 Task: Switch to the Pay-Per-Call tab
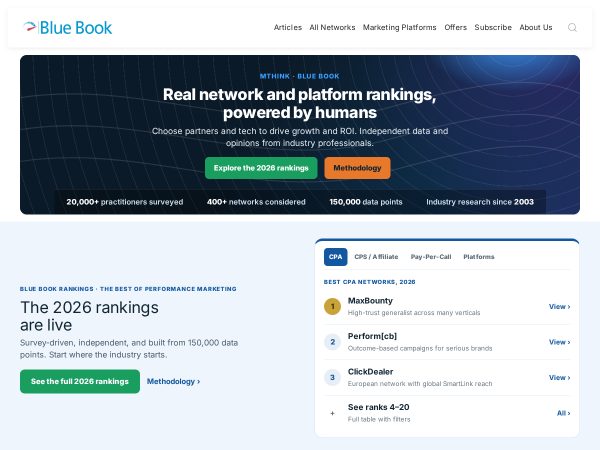431,257
